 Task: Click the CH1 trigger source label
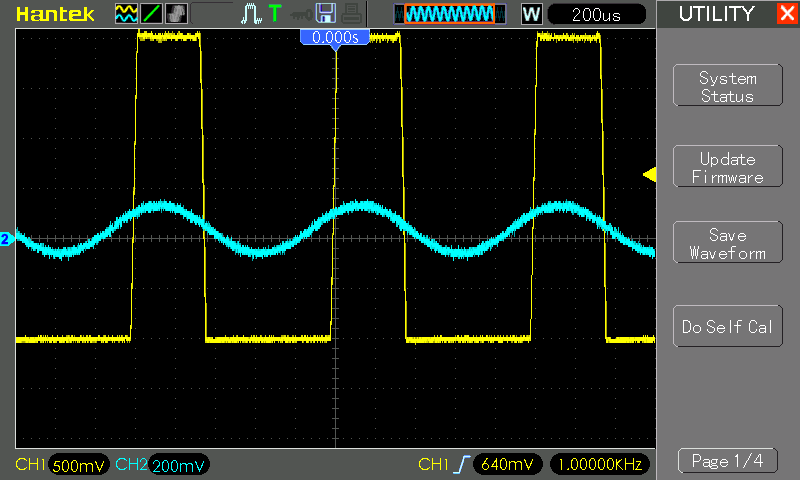pyautogui.click(x=433, y=464)
